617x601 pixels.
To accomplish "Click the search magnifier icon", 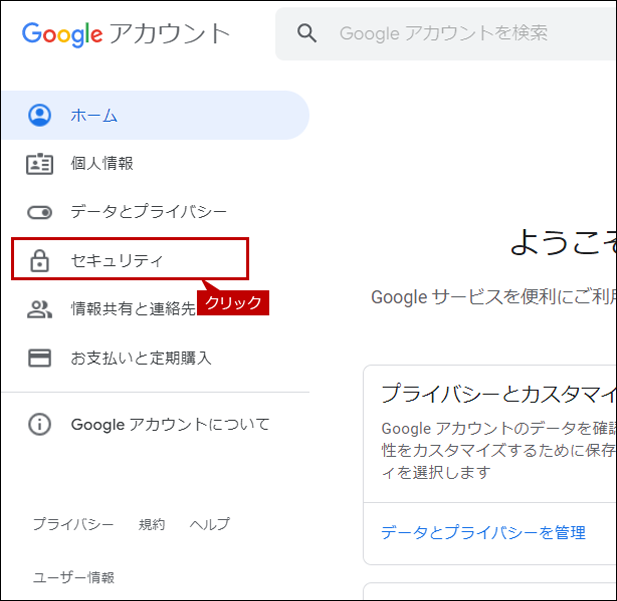I will pos(307,33).
